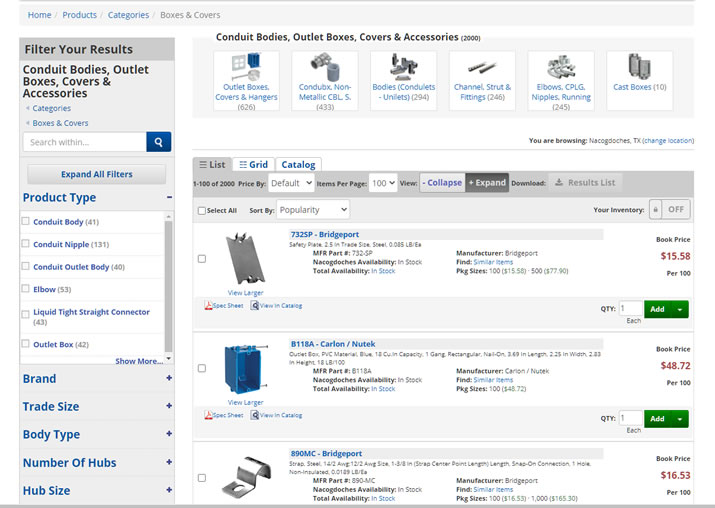Click download Results List button

tap(585, 183)
